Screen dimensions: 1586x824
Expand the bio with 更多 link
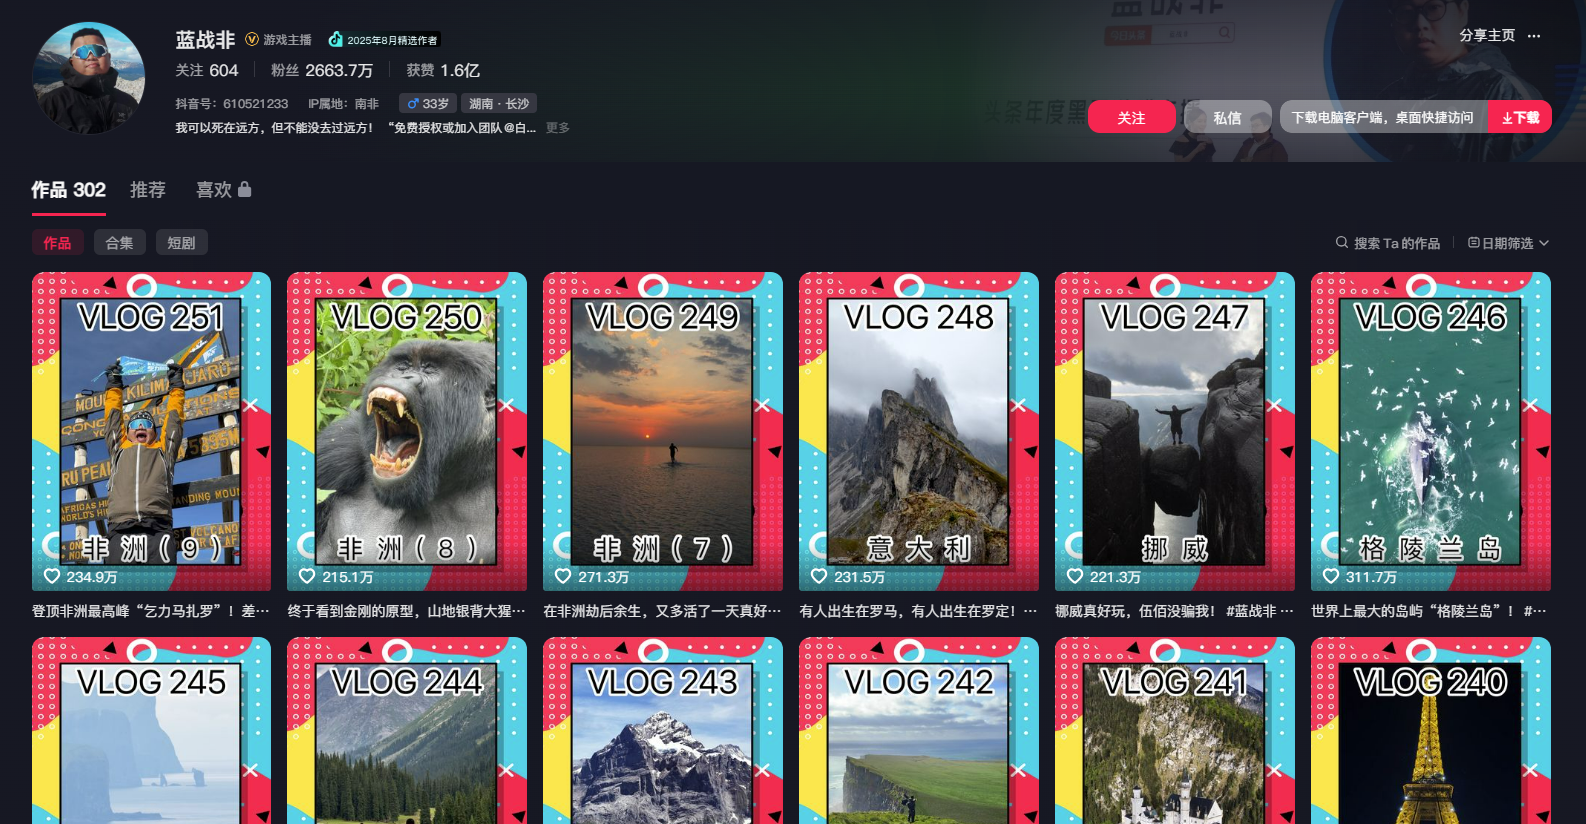click(x=558, y=128)
